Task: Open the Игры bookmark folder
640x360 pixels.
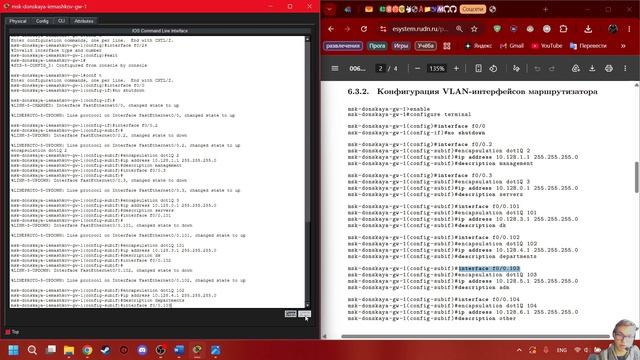Action: (401, 46)
